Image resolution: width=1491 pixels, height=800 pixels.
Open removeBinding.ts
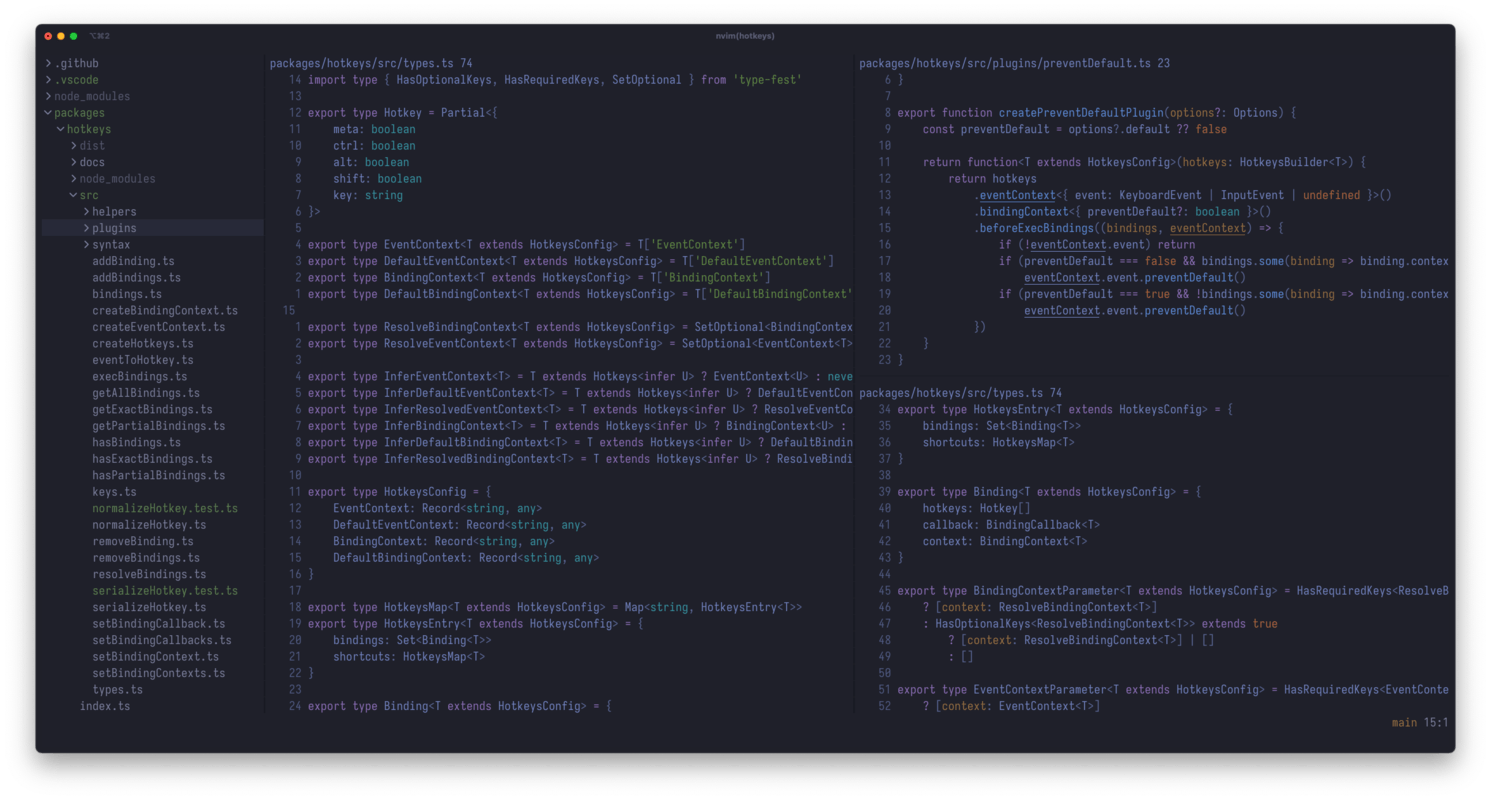pyautogui.click(x=143, y=542)
